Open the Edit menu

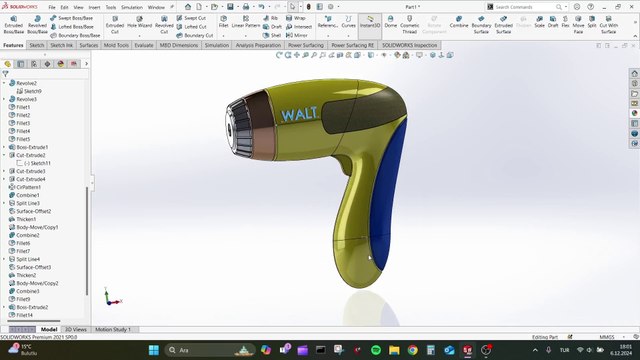64,7
